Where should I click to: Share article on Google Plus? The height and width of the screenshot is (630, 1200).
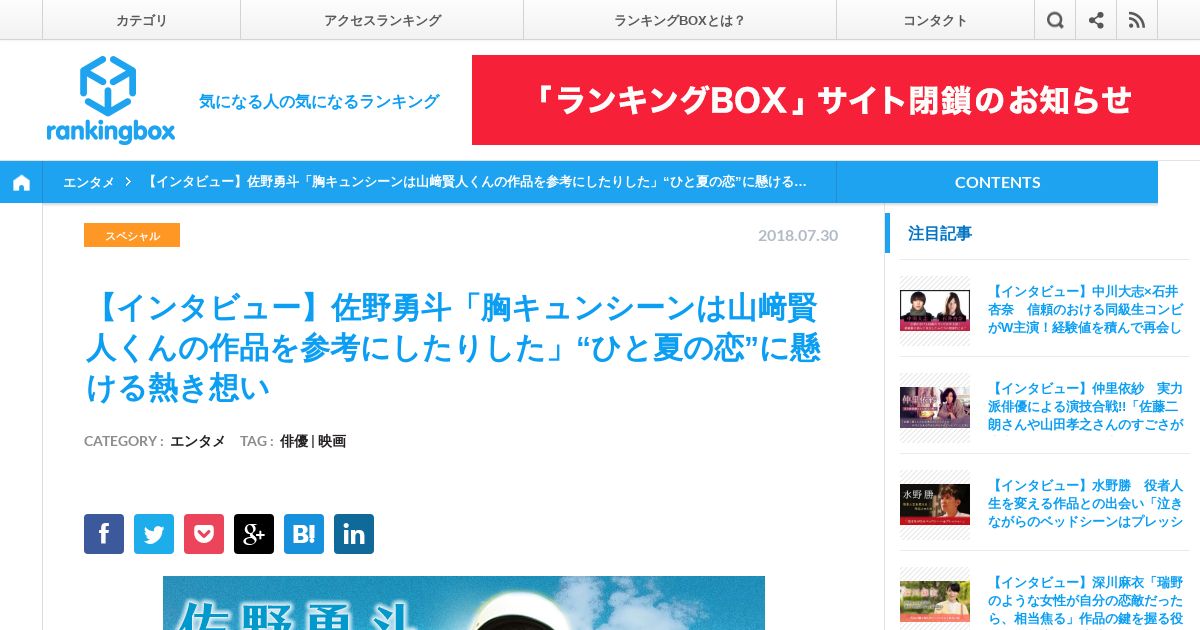tap(254, 534)
